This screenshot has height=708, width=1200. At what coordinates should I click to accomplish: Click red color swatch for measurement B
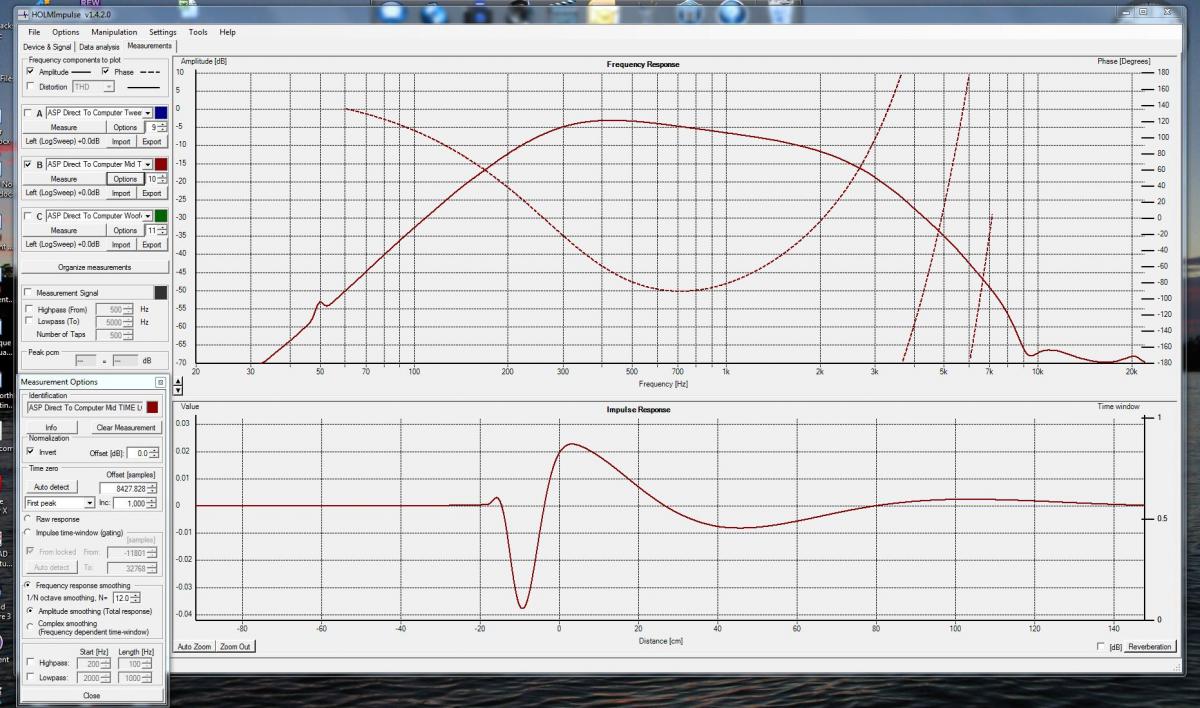coord(161,164)
